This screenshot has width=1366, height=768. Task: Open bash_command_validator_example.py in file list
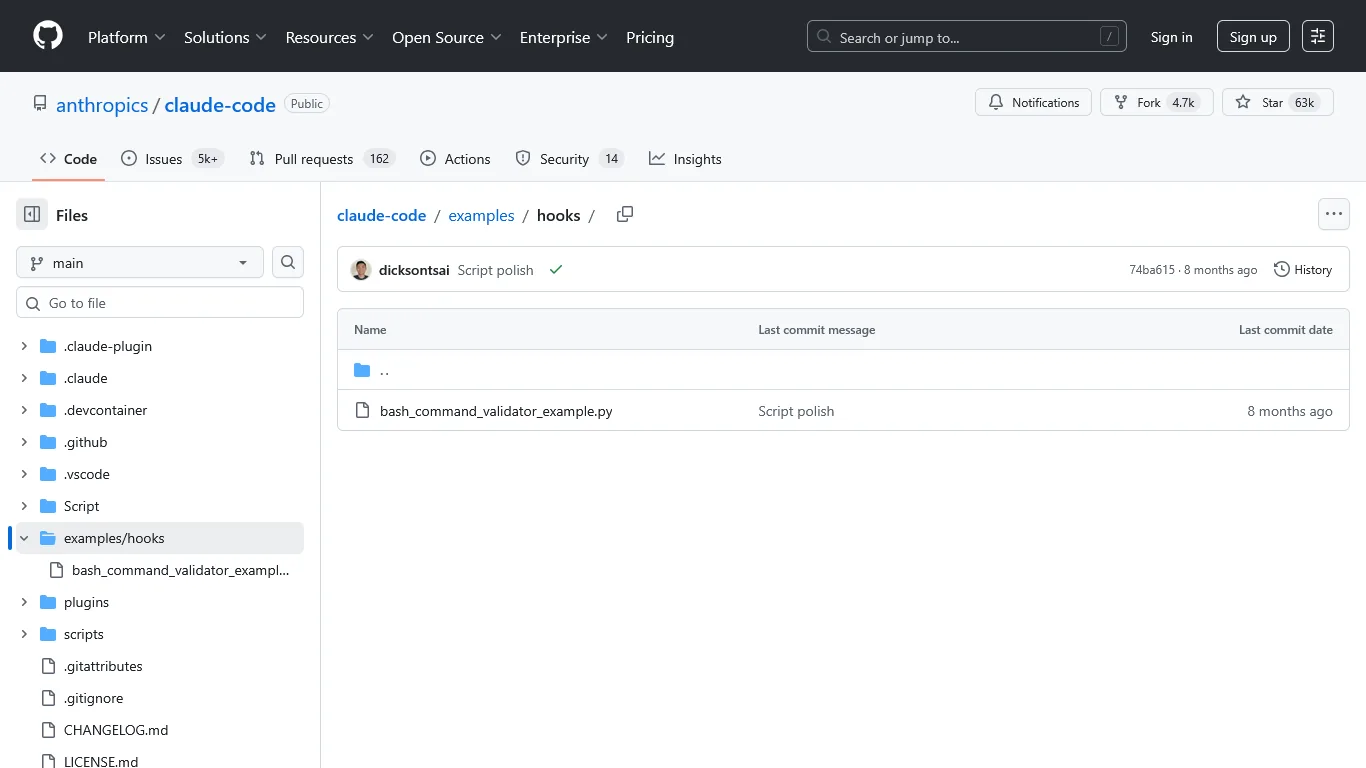496,411
